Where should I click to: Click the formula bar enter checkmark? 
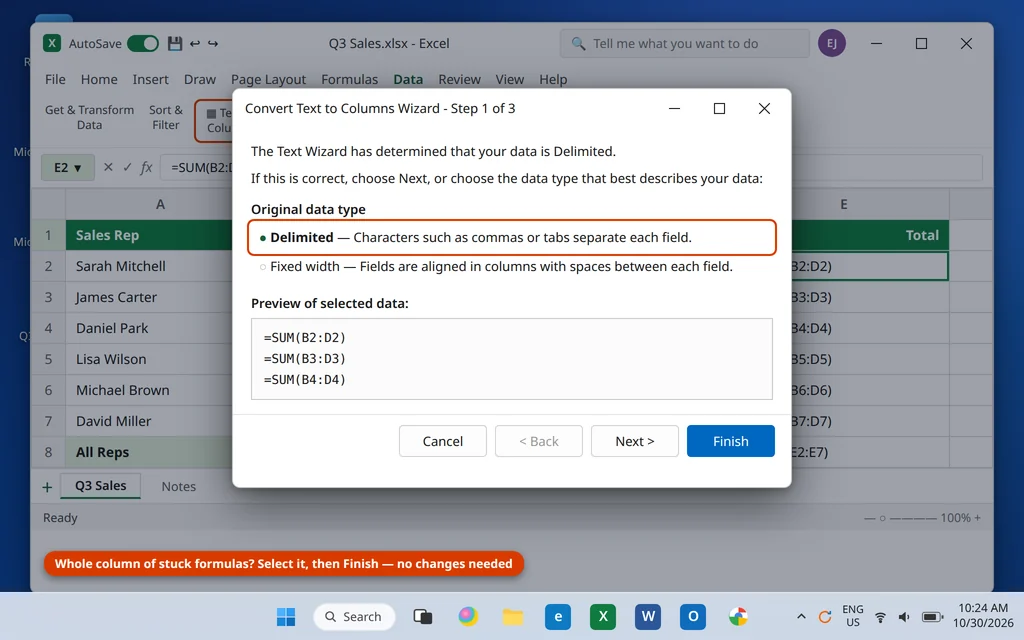point(127,167)
